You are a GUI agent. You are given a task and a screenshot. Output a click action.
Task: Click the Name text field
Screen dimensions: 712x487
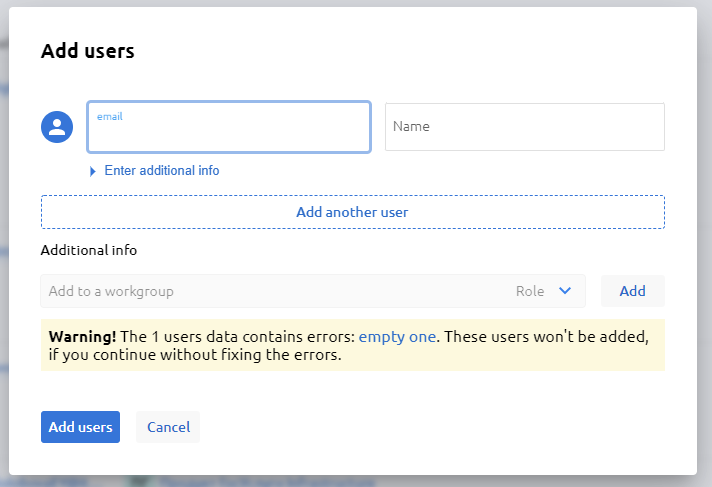tap(524, 127)
